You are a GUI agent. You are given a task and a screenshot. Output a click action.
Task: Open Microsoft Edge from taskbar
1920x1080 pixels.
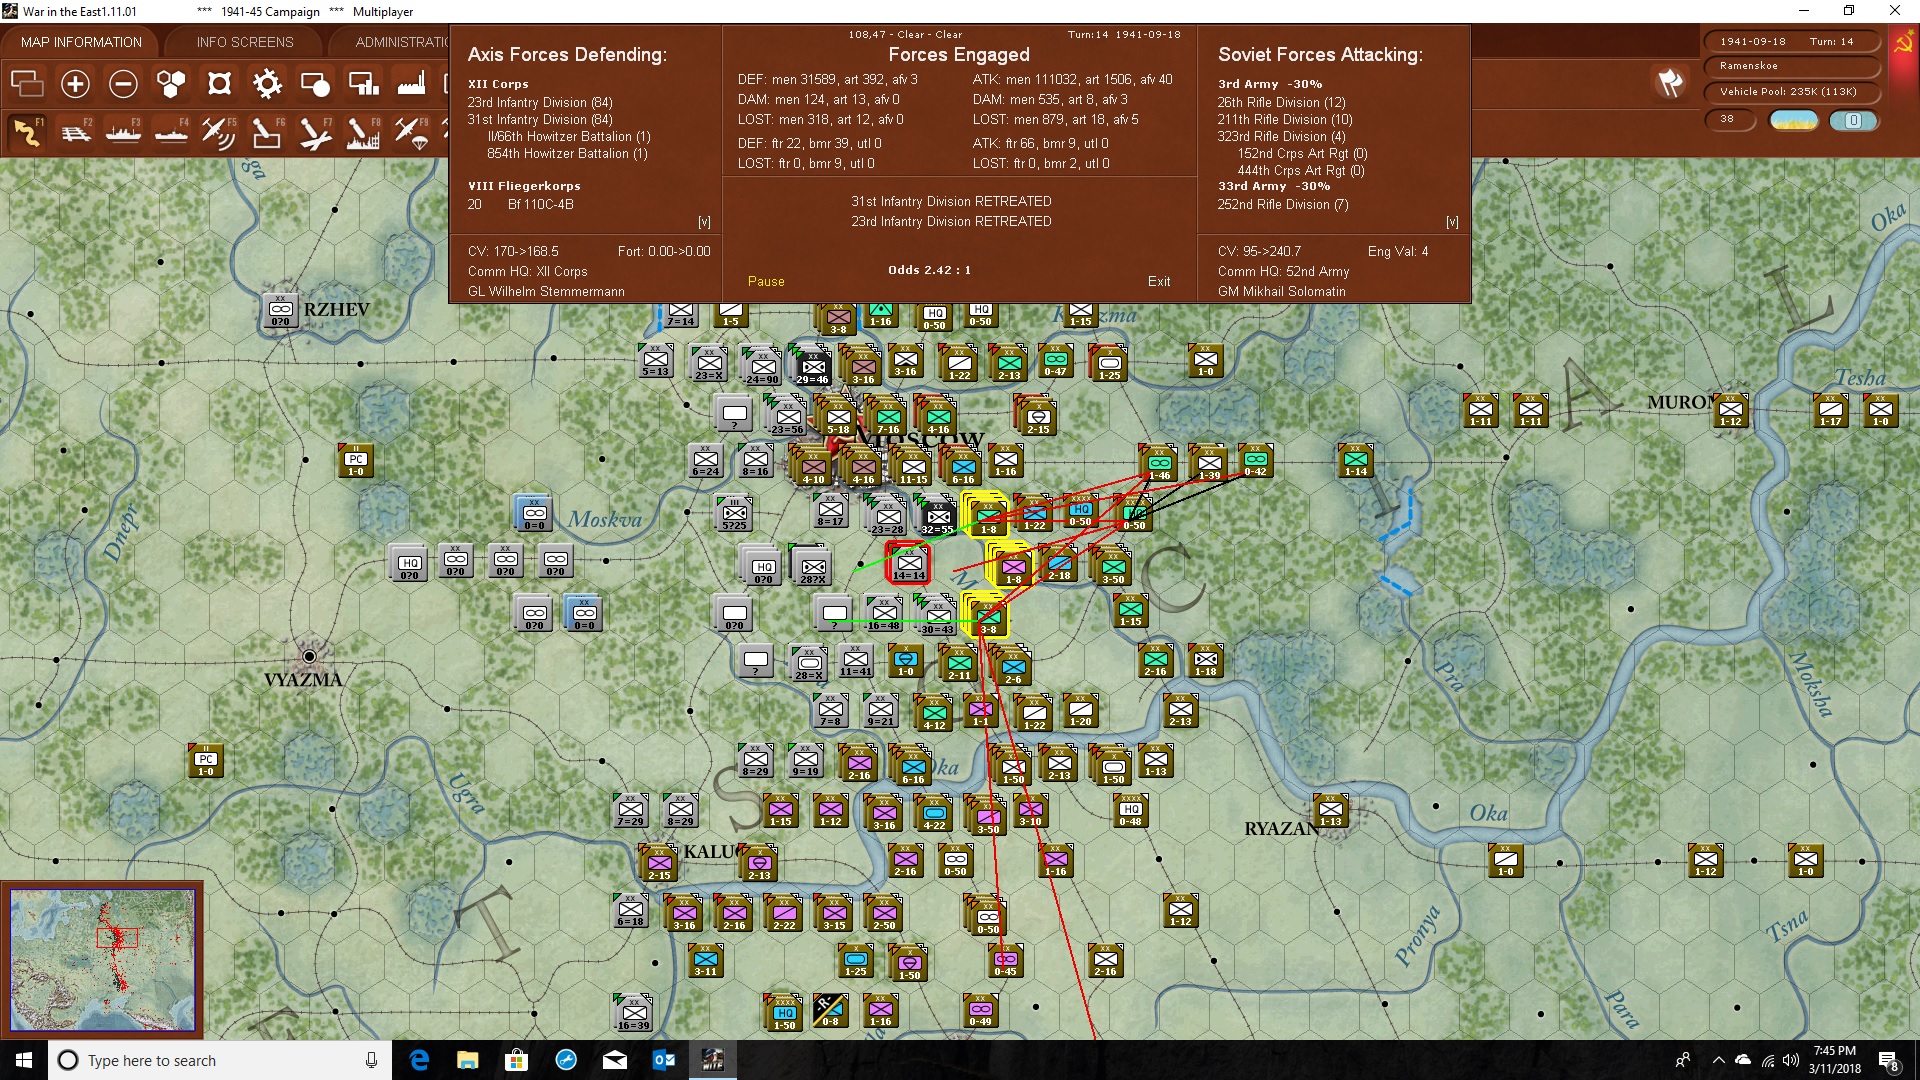(420, 1060)
